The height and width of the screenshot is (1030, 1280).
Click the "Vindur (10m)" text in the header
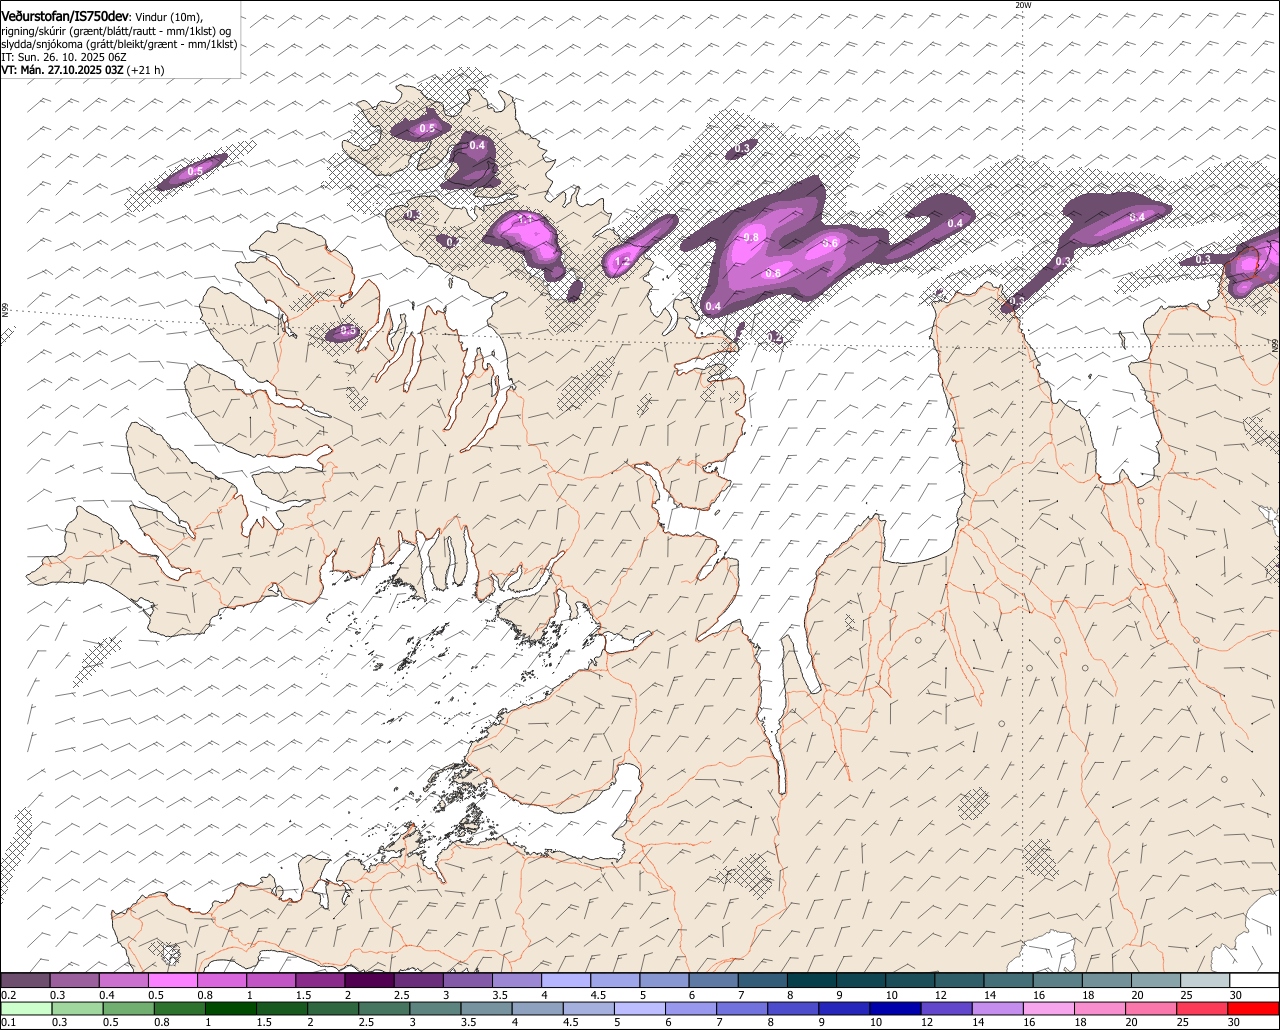pos(169,15)
